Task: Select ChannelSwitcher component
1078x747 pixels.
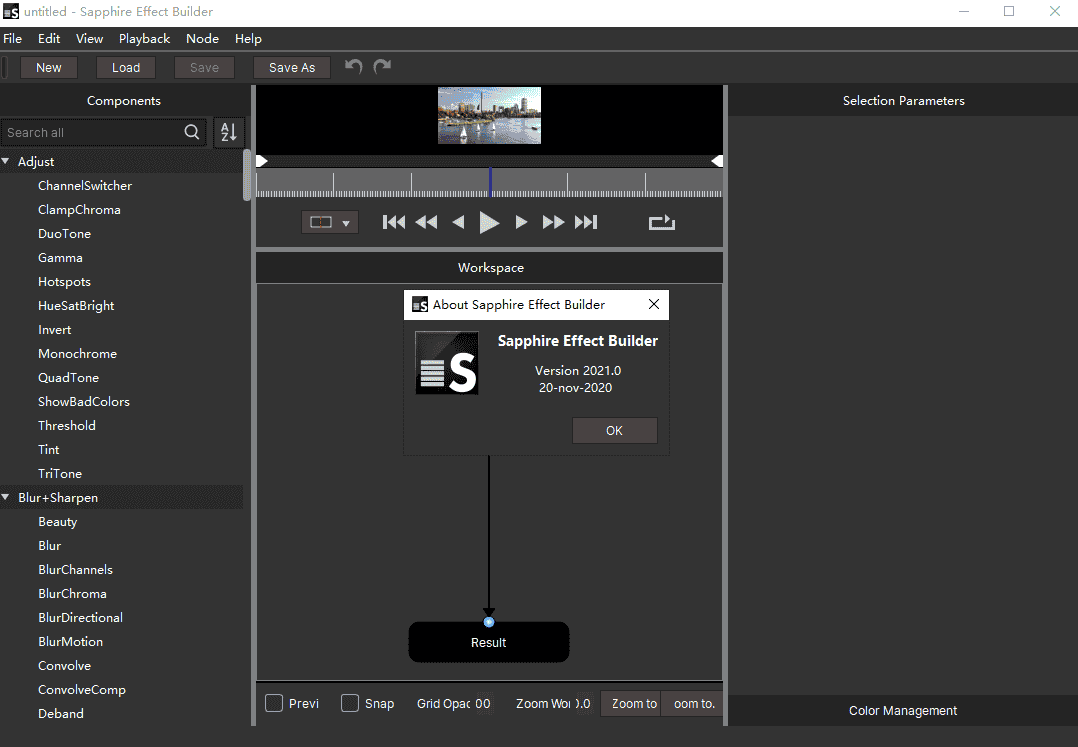Action: tap(85, 186)
